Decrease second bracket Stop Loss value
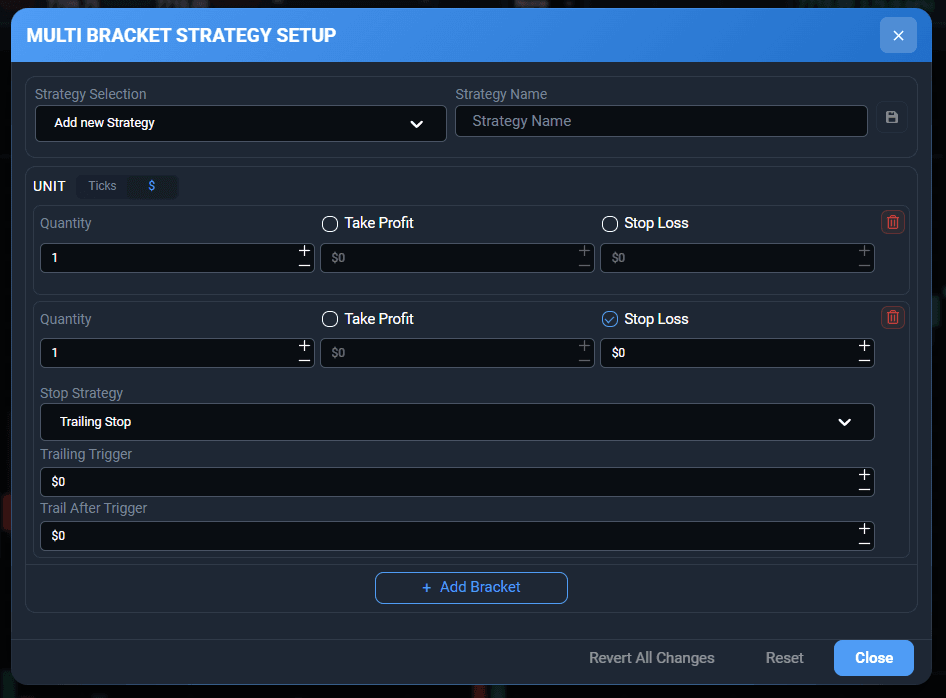Screen dimensions: 946x698 (864, 361)
